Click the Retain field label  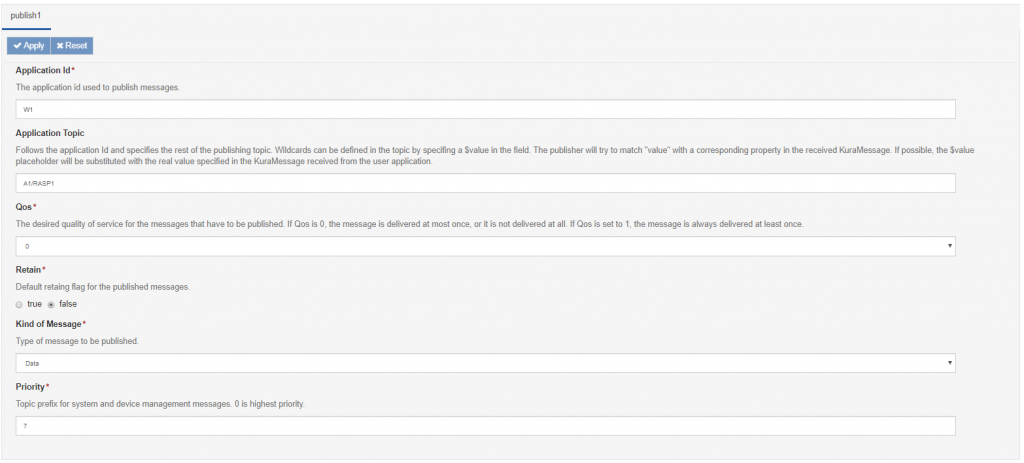coord(28,269)
